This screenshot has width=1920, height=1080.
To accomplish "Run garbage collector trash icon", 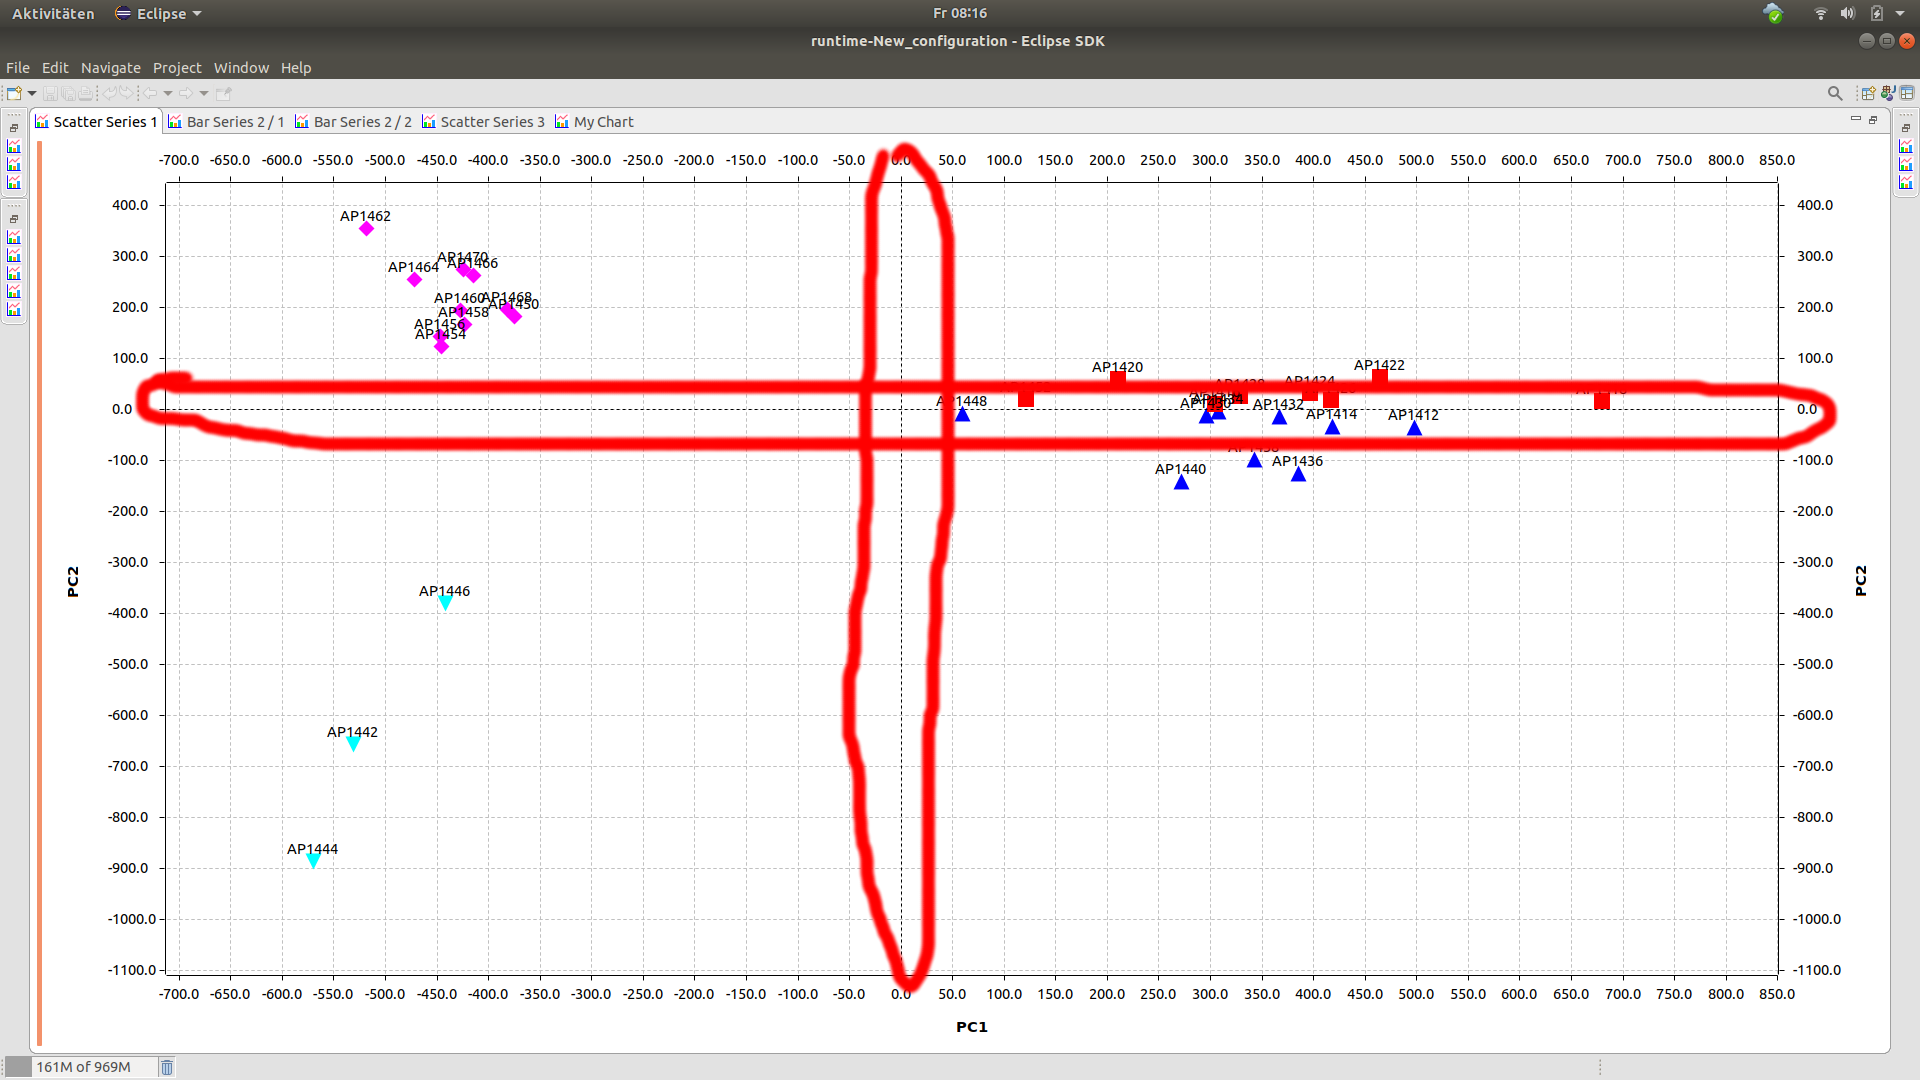I will pos(167,1067).
